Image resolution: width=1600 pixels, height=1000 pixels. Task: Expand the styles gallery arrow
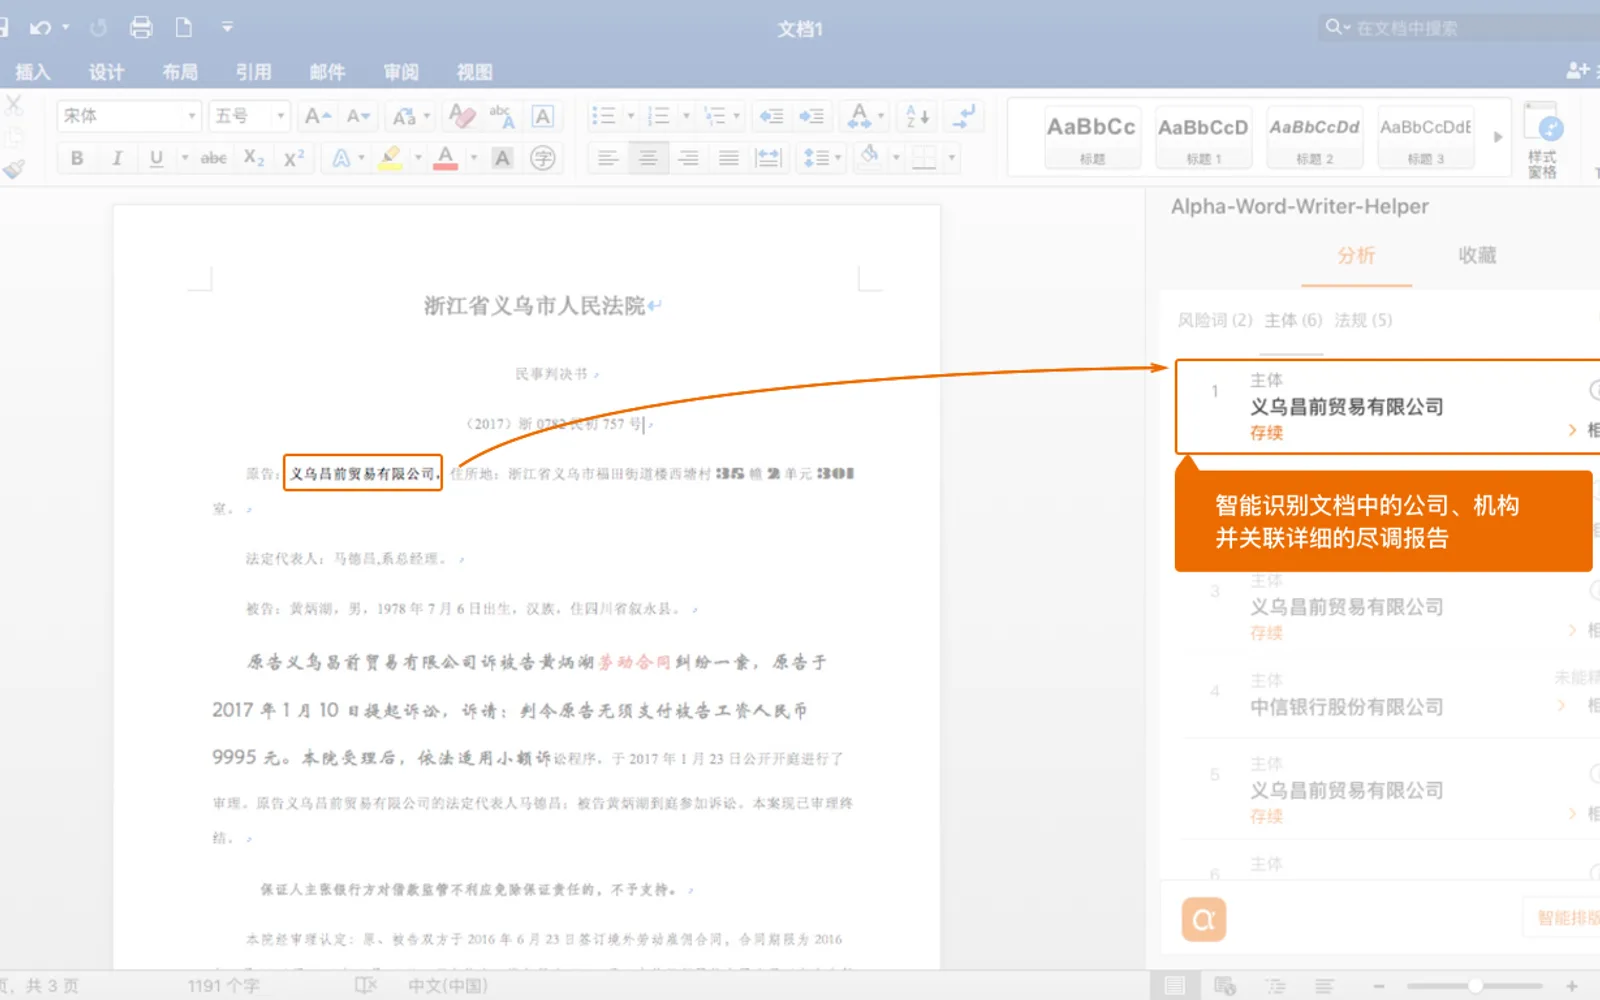click(x=1498, y=137)
